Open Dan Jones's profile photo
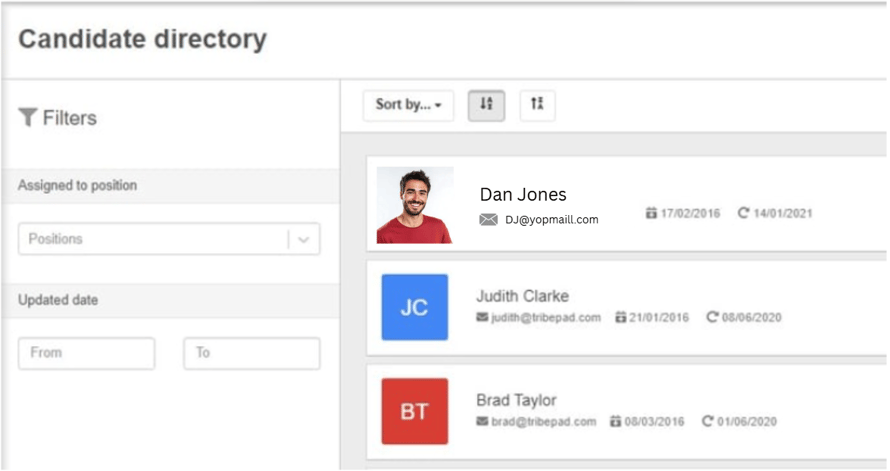This screenshot has width=890, height=471. [x=414, y=205]
